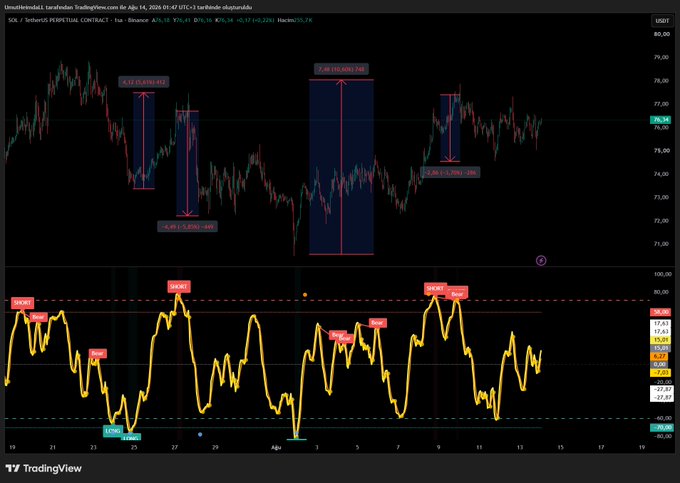Click the Bear label near date 6
Viewport: 680px width, 483px height.
[377, 323]
